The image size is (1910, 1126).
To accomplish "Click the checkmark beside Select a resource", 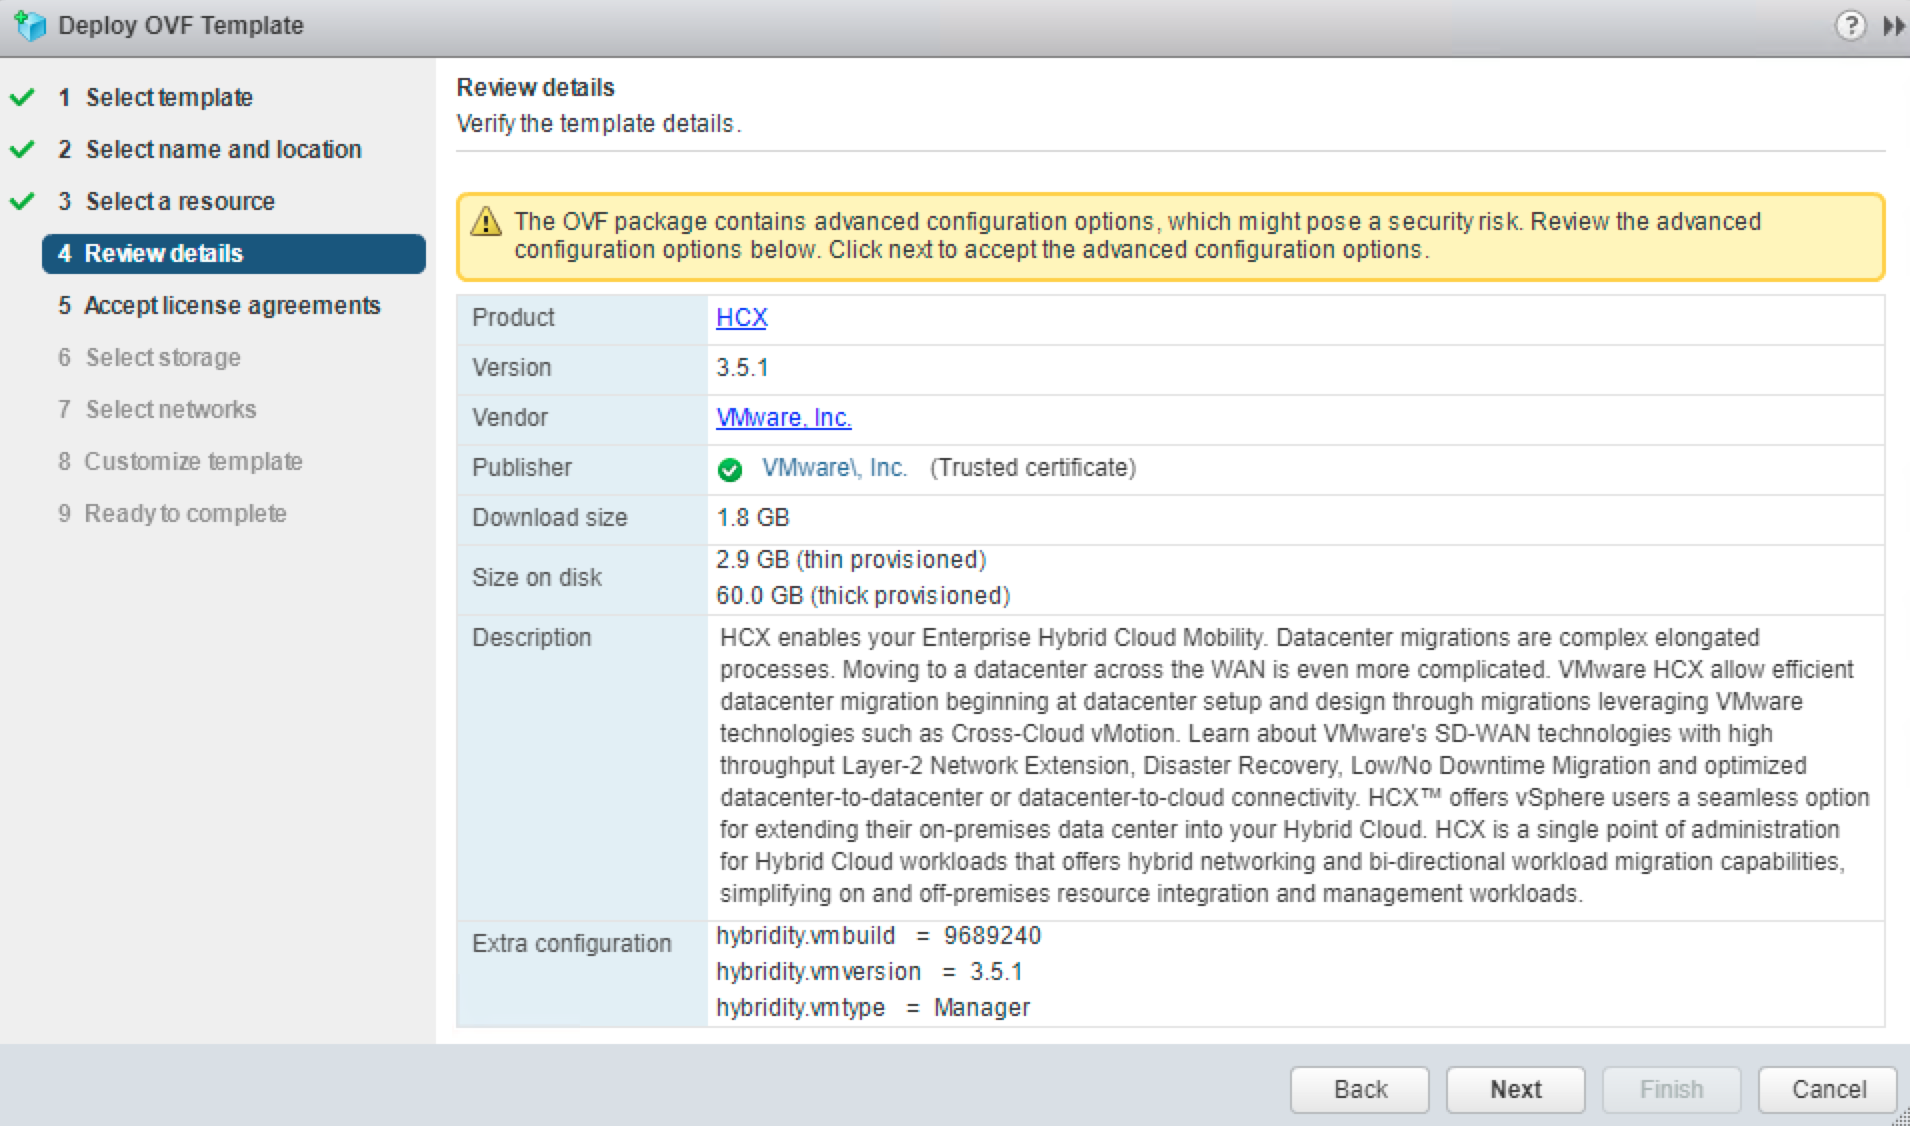I will (x=20, y=202).
